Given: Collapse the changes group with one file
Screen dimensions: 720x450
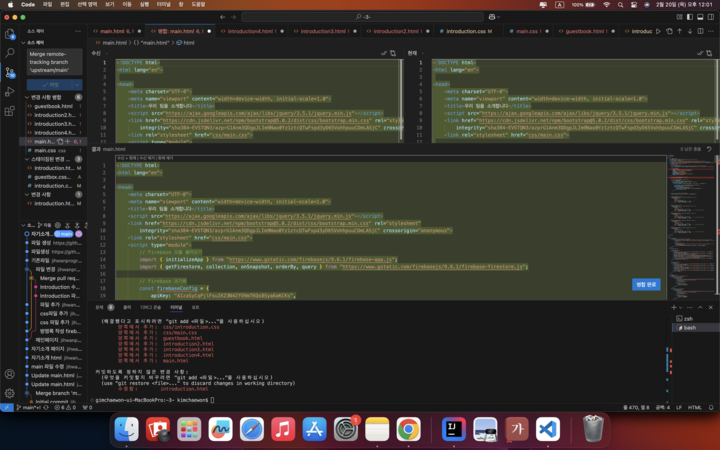Looking at the screenshot, I should coord(27,195).
